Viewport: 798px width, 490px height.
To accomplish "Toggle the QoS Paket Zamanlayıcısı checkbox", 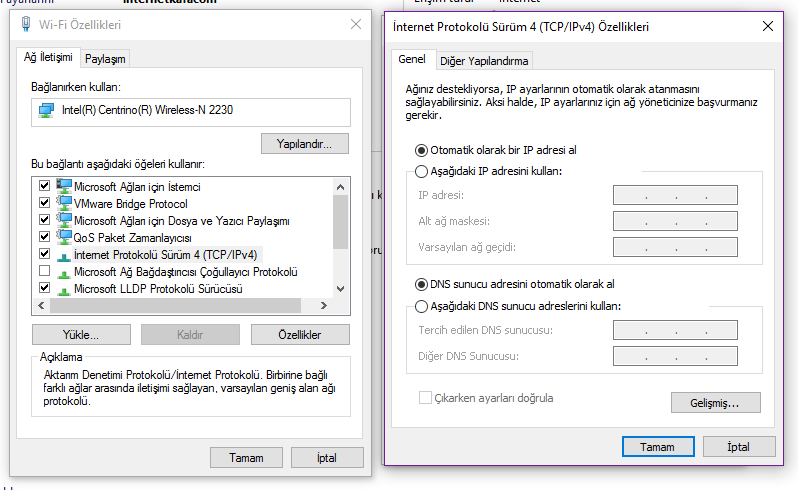I will 44,236.
